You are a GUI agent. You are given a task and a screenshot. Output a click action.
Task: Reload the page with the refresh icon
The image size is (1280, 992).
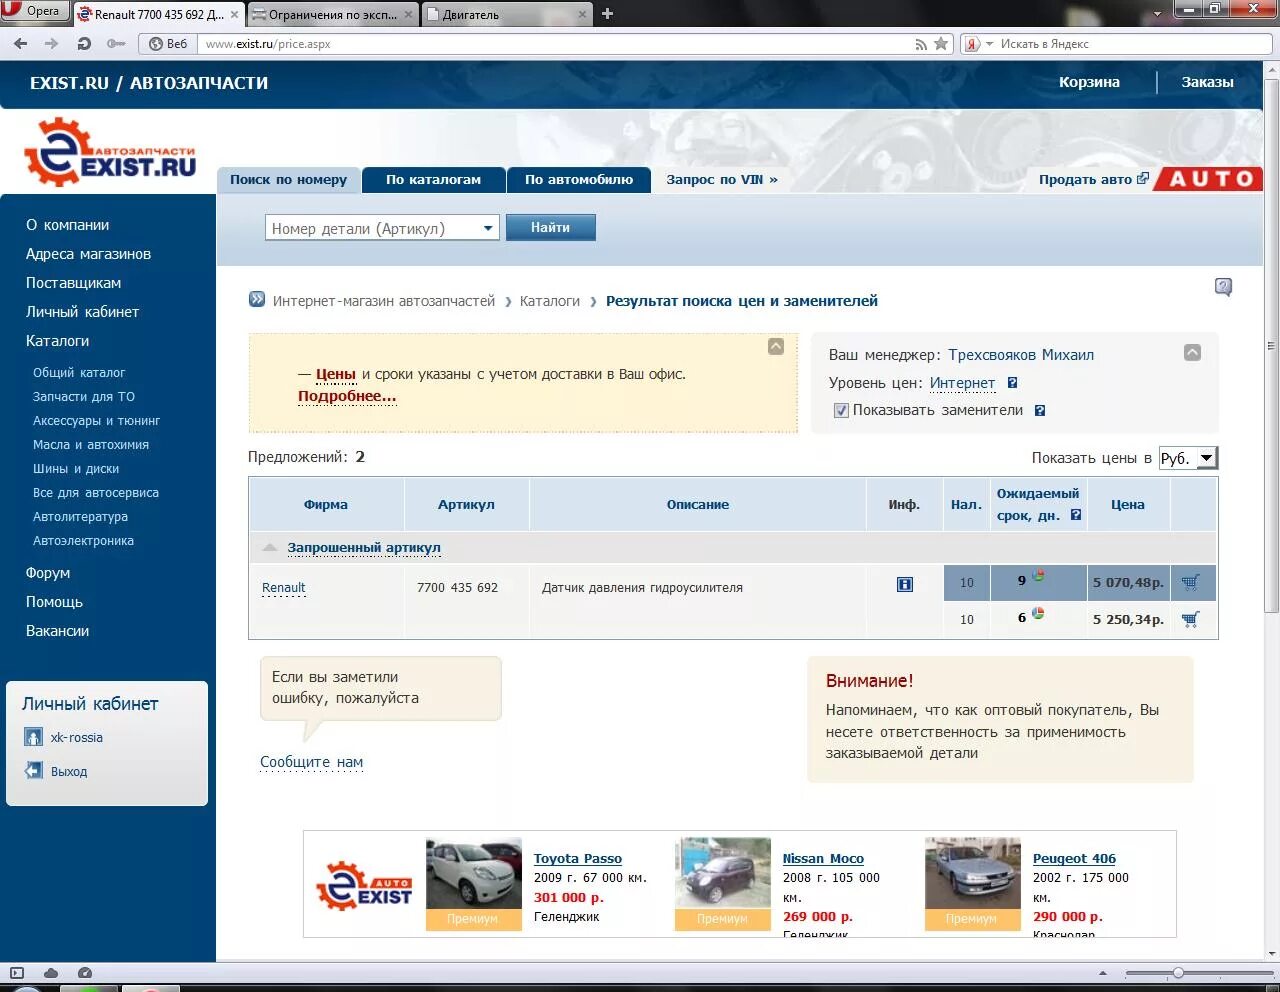pos(84,44)
